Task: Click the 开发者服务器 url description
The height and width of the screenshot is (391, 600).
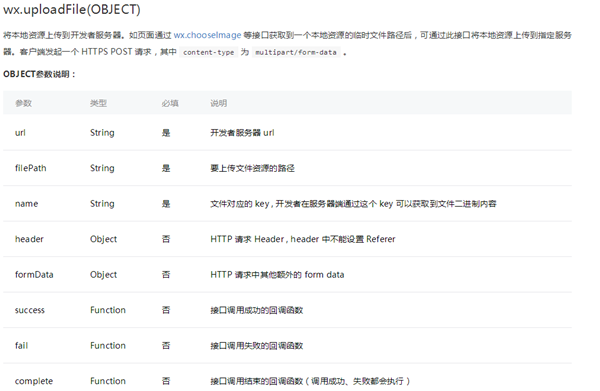Action: 242,133
